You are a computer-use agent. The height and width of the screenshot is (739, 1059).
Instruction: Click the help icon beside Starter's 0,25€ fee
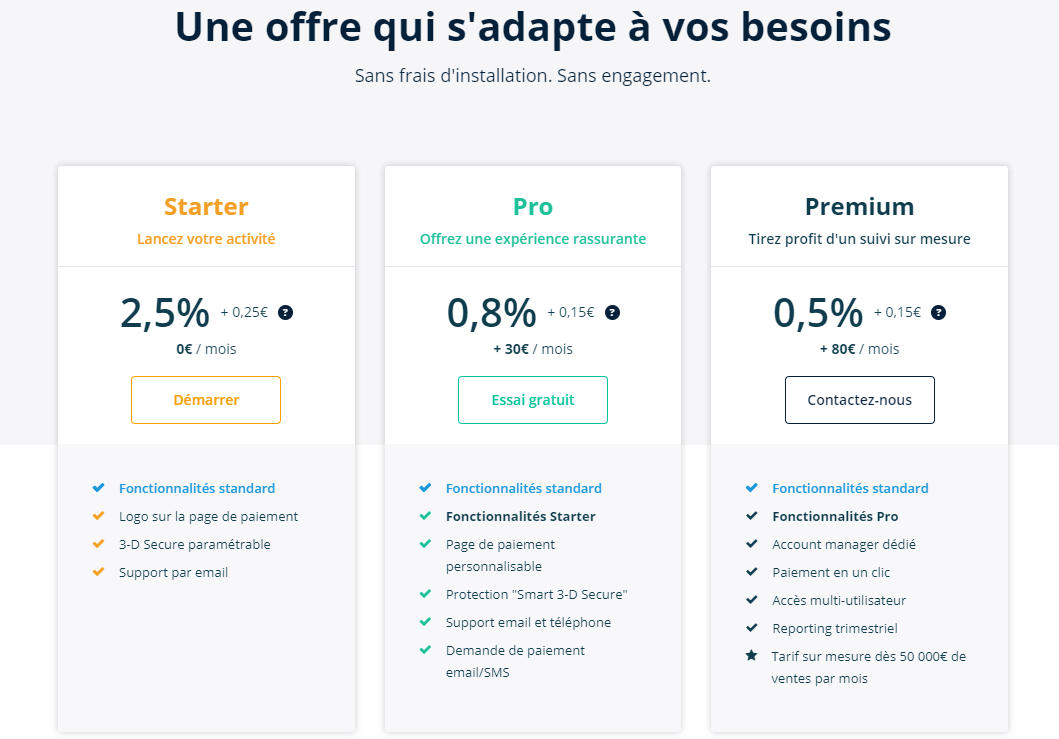285,312
